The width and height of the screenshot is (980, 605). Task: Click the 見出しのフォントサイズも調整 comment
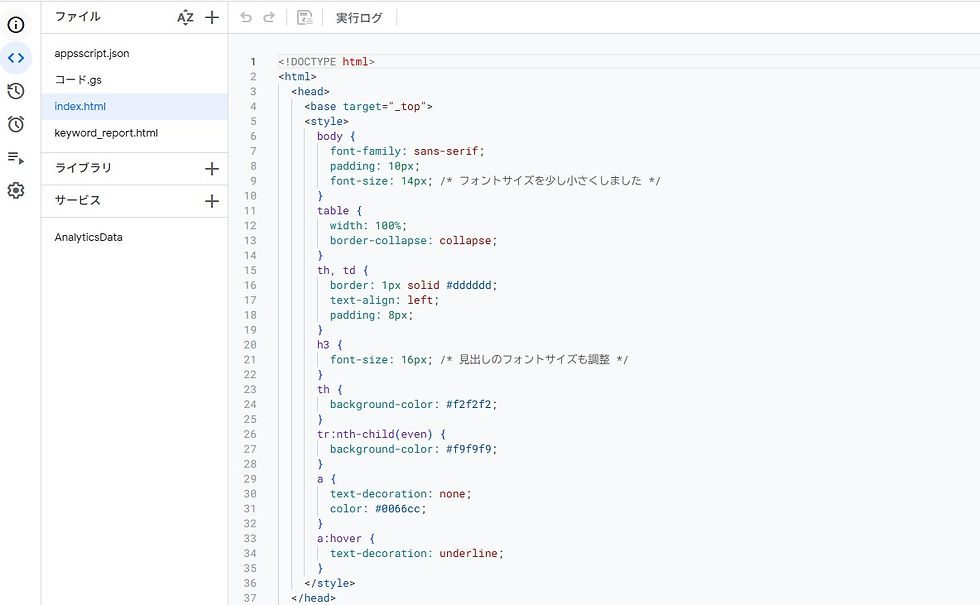coord(534,360)
